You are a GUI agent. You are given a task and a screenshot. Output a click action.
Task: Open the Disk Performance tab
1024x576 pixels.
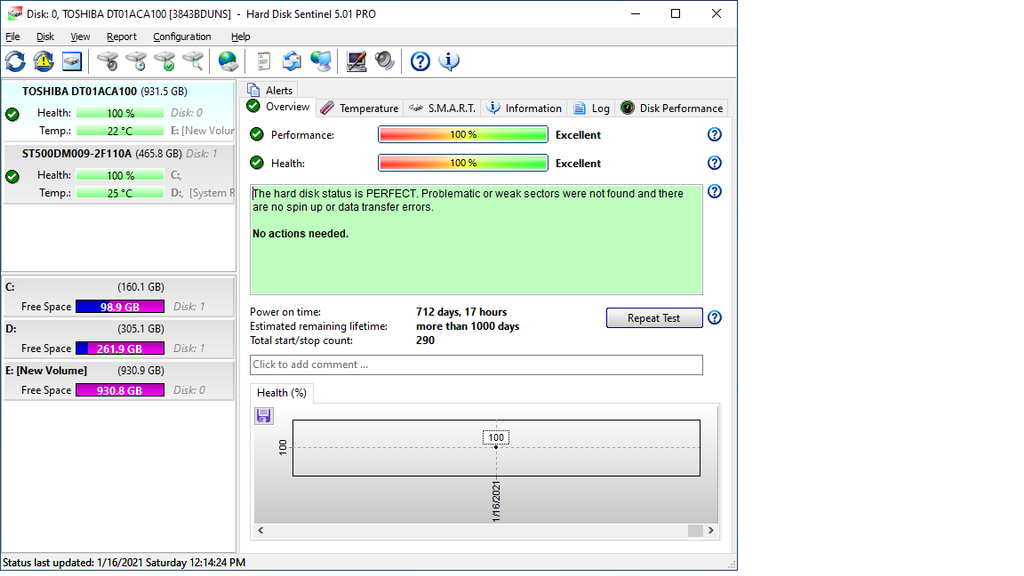click(x=672, y=108)
